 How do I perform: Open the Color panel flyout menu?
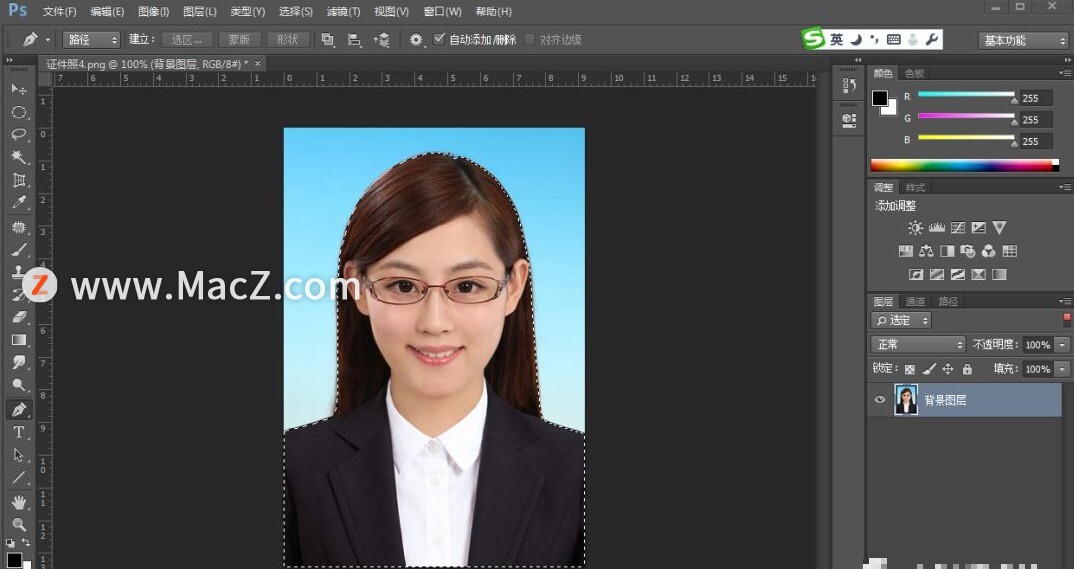pos(1065,73)
